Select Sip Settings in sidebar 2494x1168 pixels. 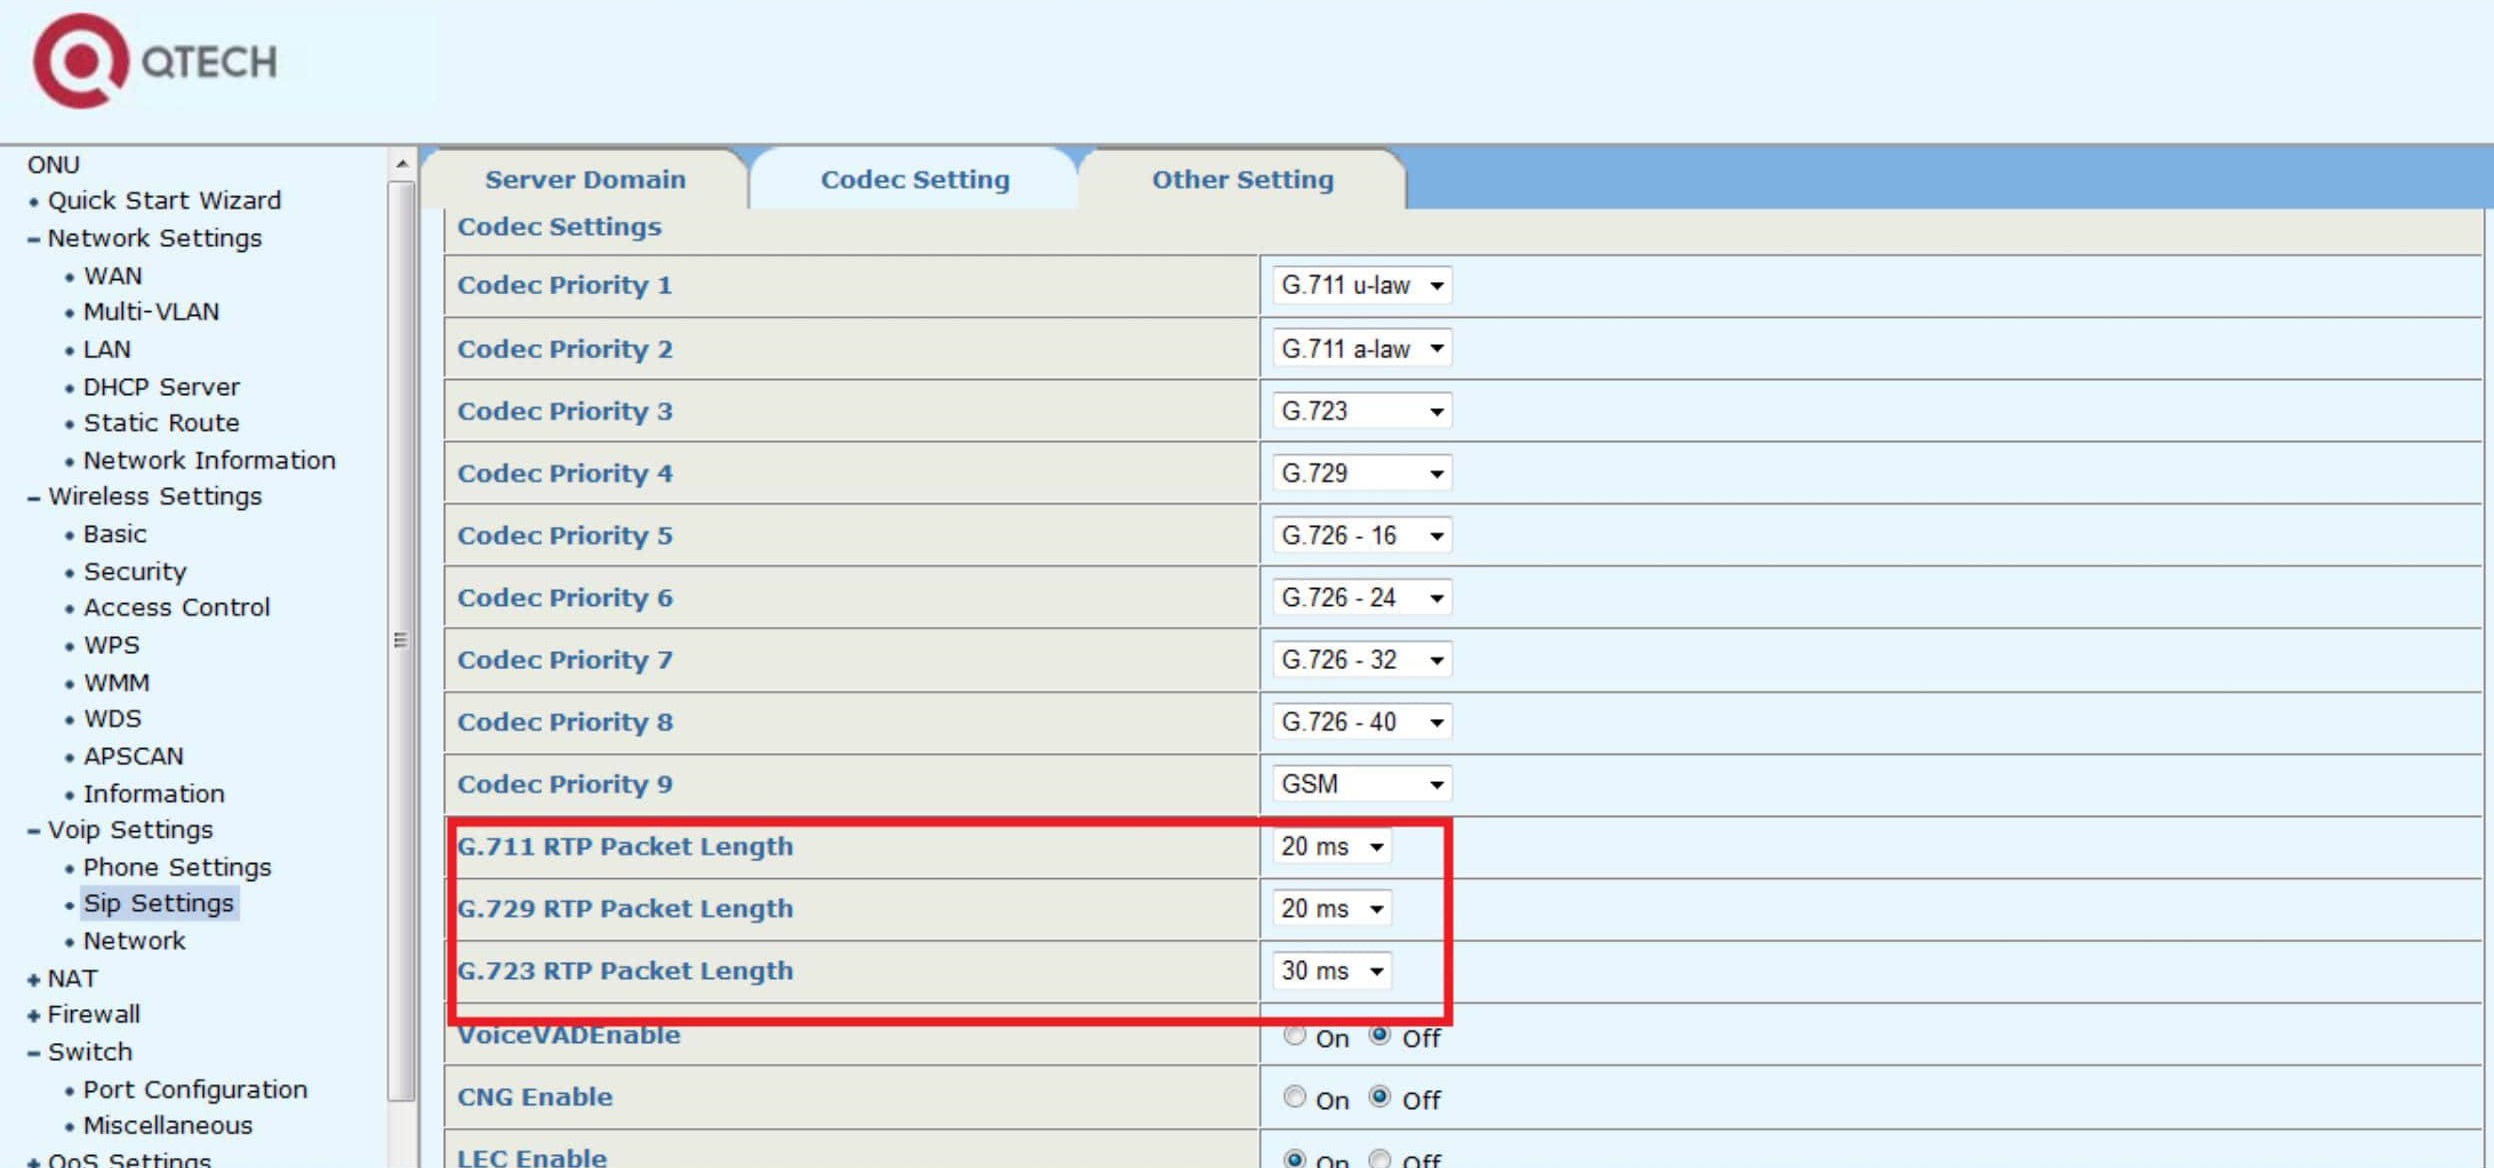(x=158, y=903)
